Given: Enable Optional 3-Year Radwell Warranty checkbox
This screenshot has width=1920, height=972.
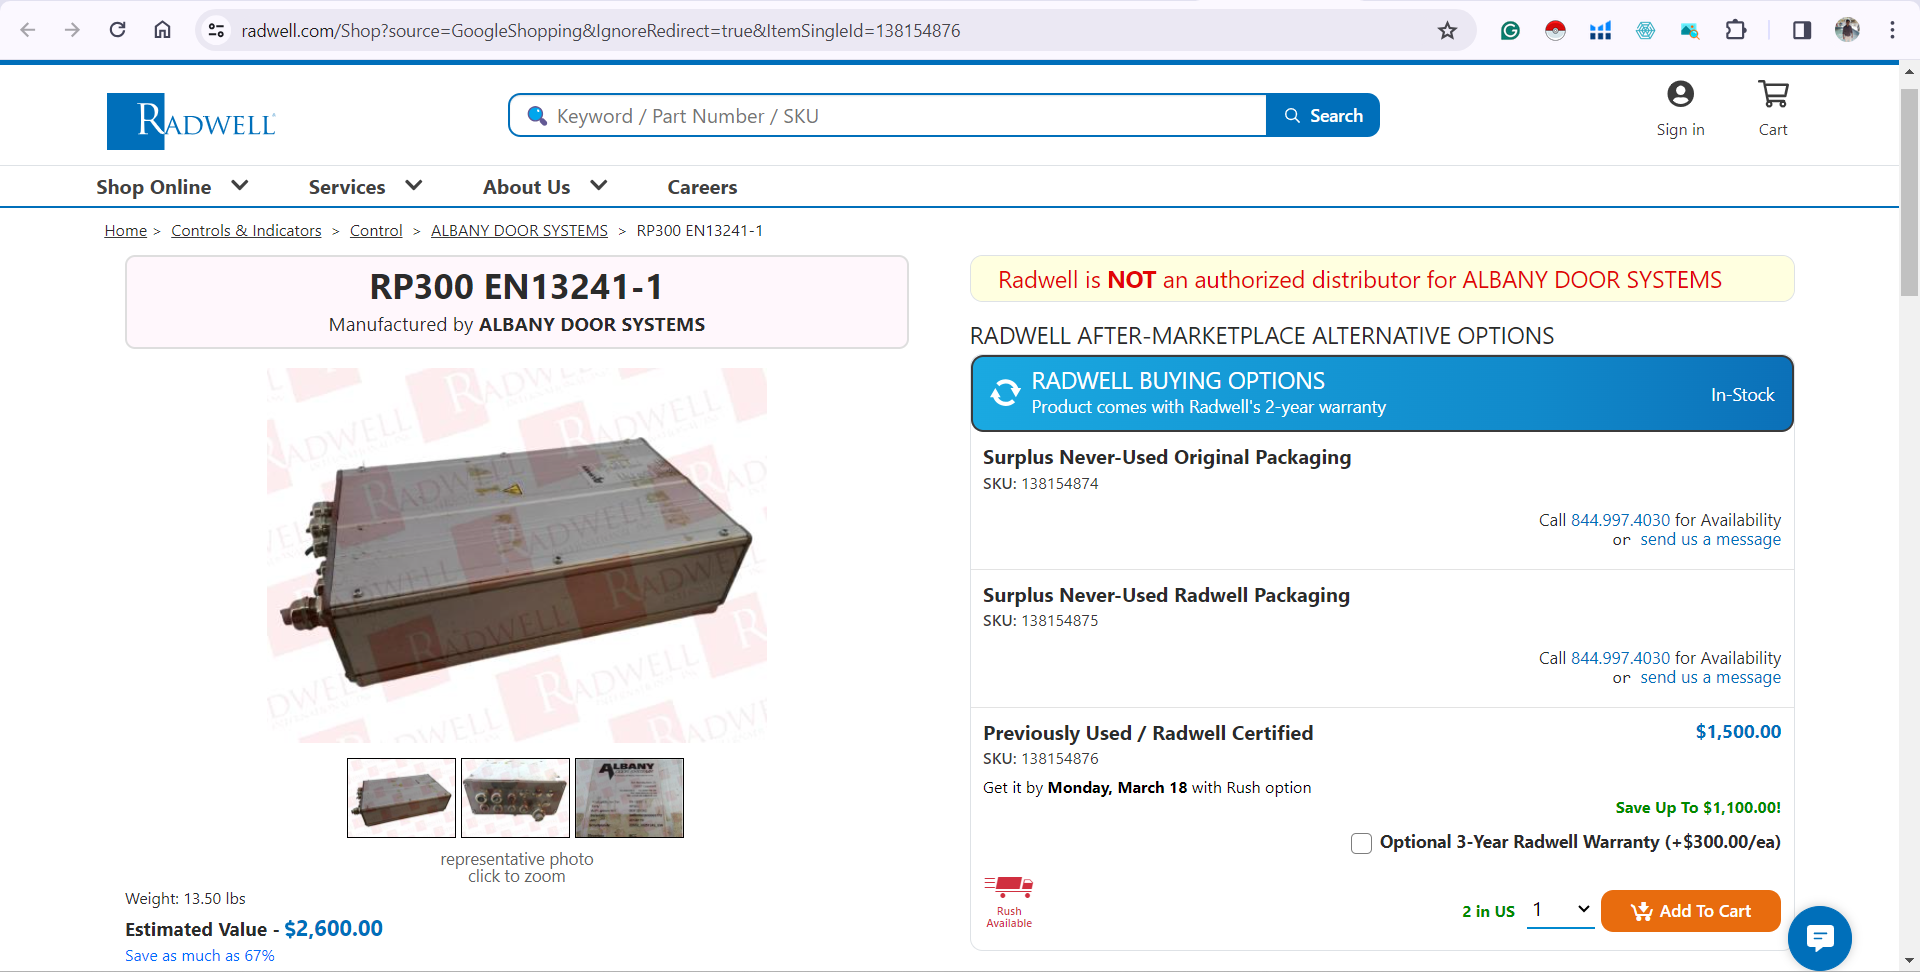Looking at the screenshot, I should [x=1361, y=843].
